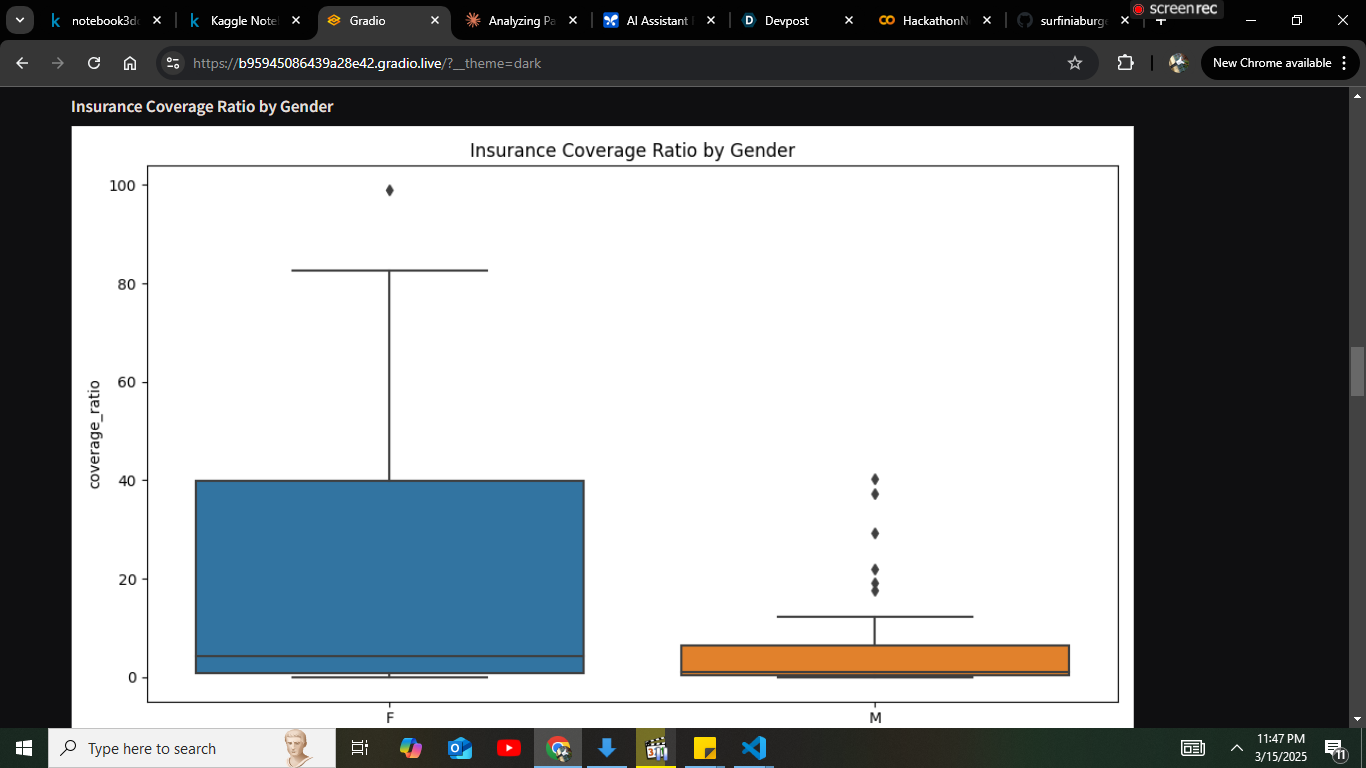Close the Analyzing Pa tab
Screen dimensions: 1366x768
pyautogui.click(x=572, y=20)
